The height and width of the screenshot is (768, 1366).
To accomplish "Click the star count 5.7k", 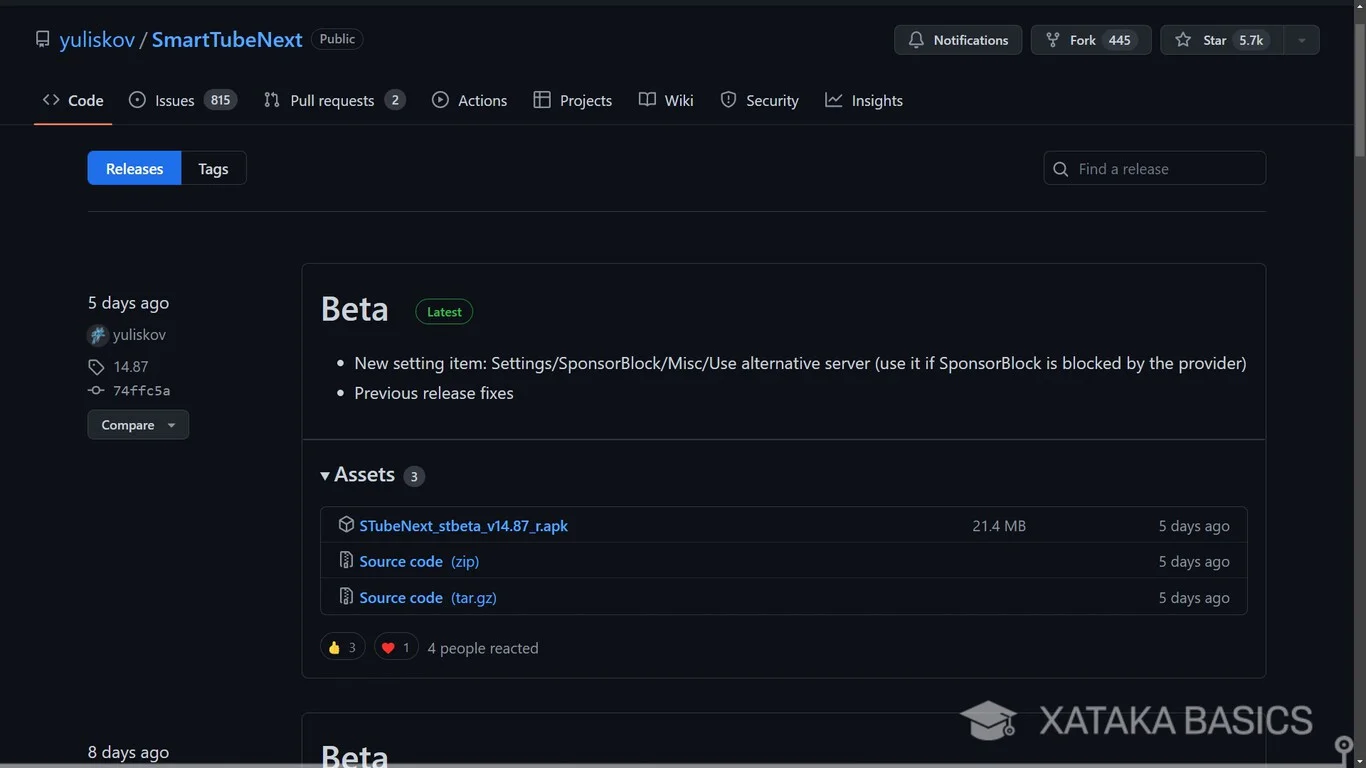I will pyautogui.click(x=1251, y=40).
